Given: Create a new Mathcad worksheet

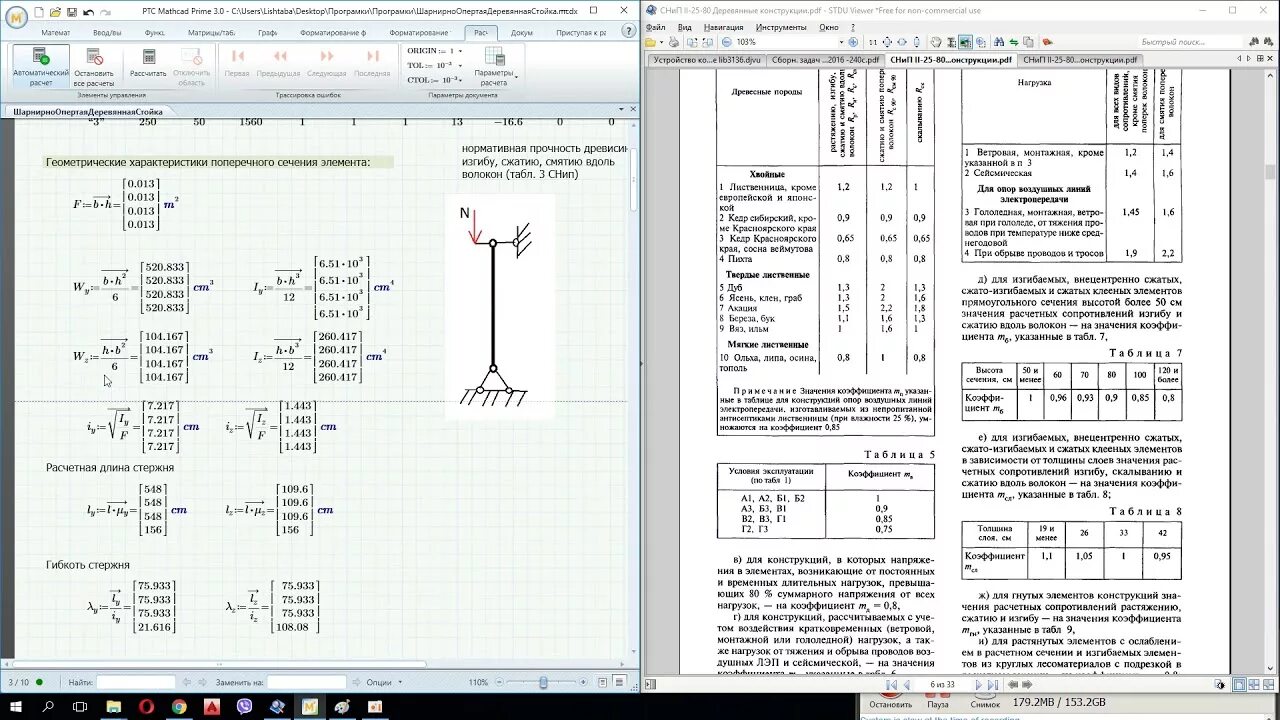Looking at the screenshot, I should point(38,11).
